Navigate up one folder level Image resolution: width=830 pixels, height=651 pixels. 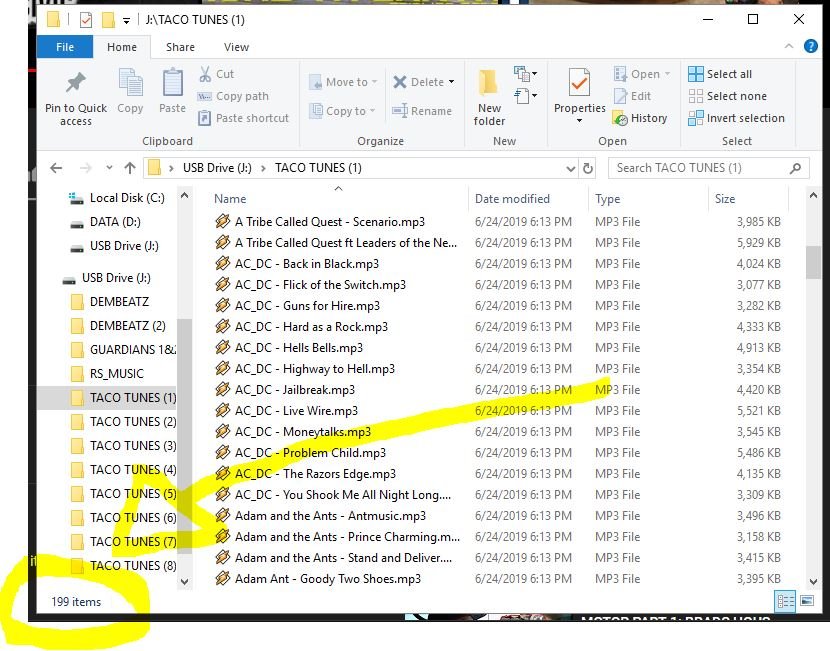pos(130,168)
